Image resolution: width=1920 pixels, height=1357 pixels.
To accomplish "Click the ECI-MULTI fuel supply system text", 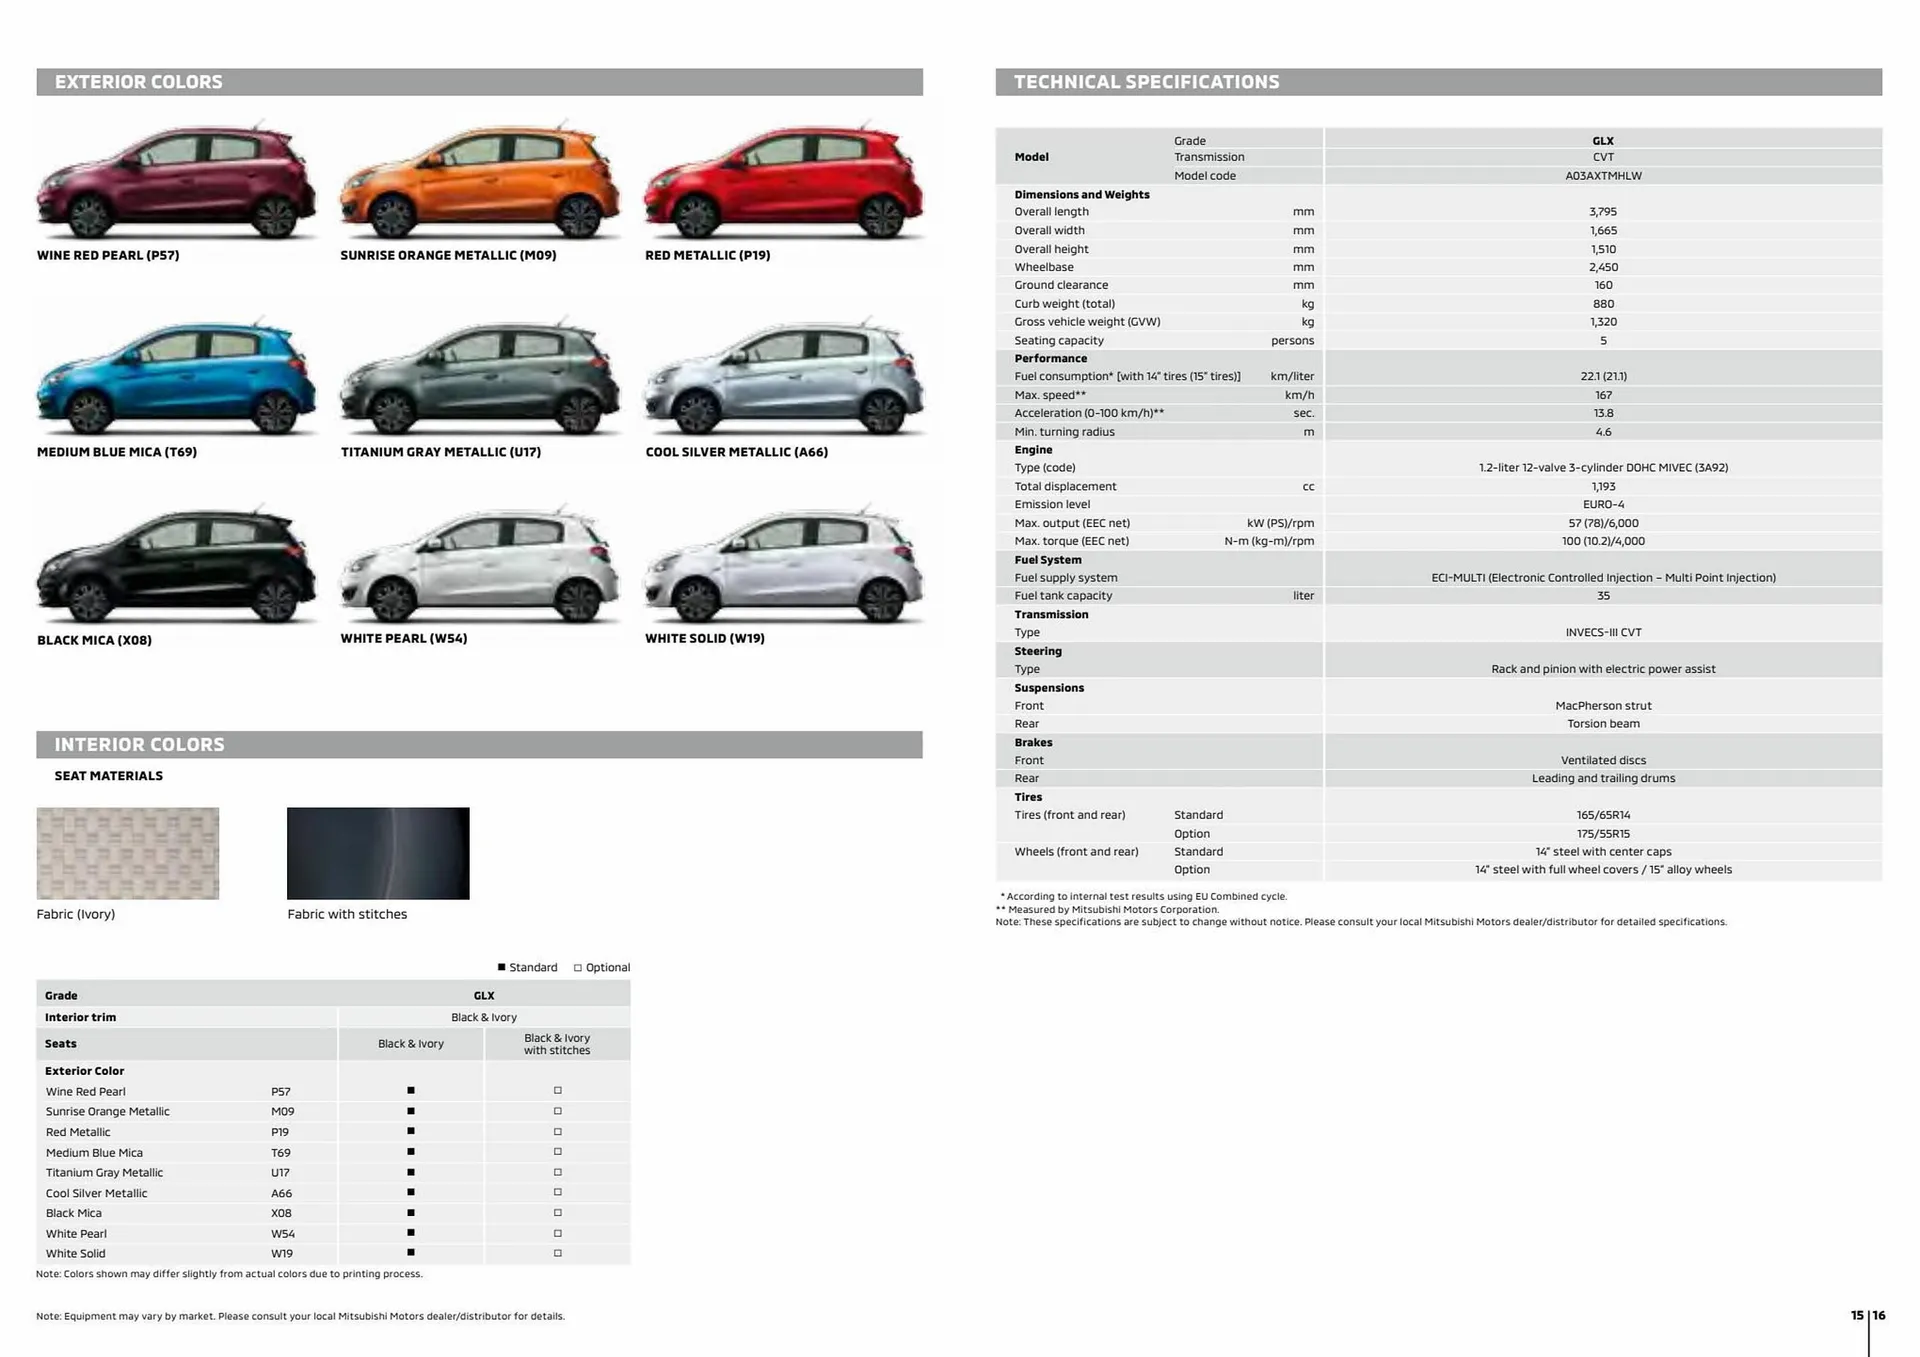I will [x=1603, y=578].
